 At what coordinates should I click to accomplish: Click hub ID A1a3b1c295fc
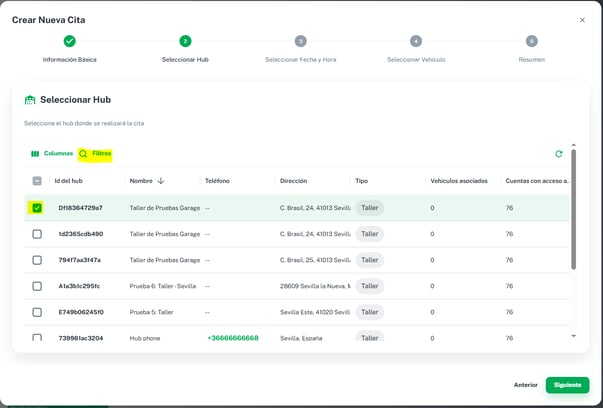click(79, 286)
